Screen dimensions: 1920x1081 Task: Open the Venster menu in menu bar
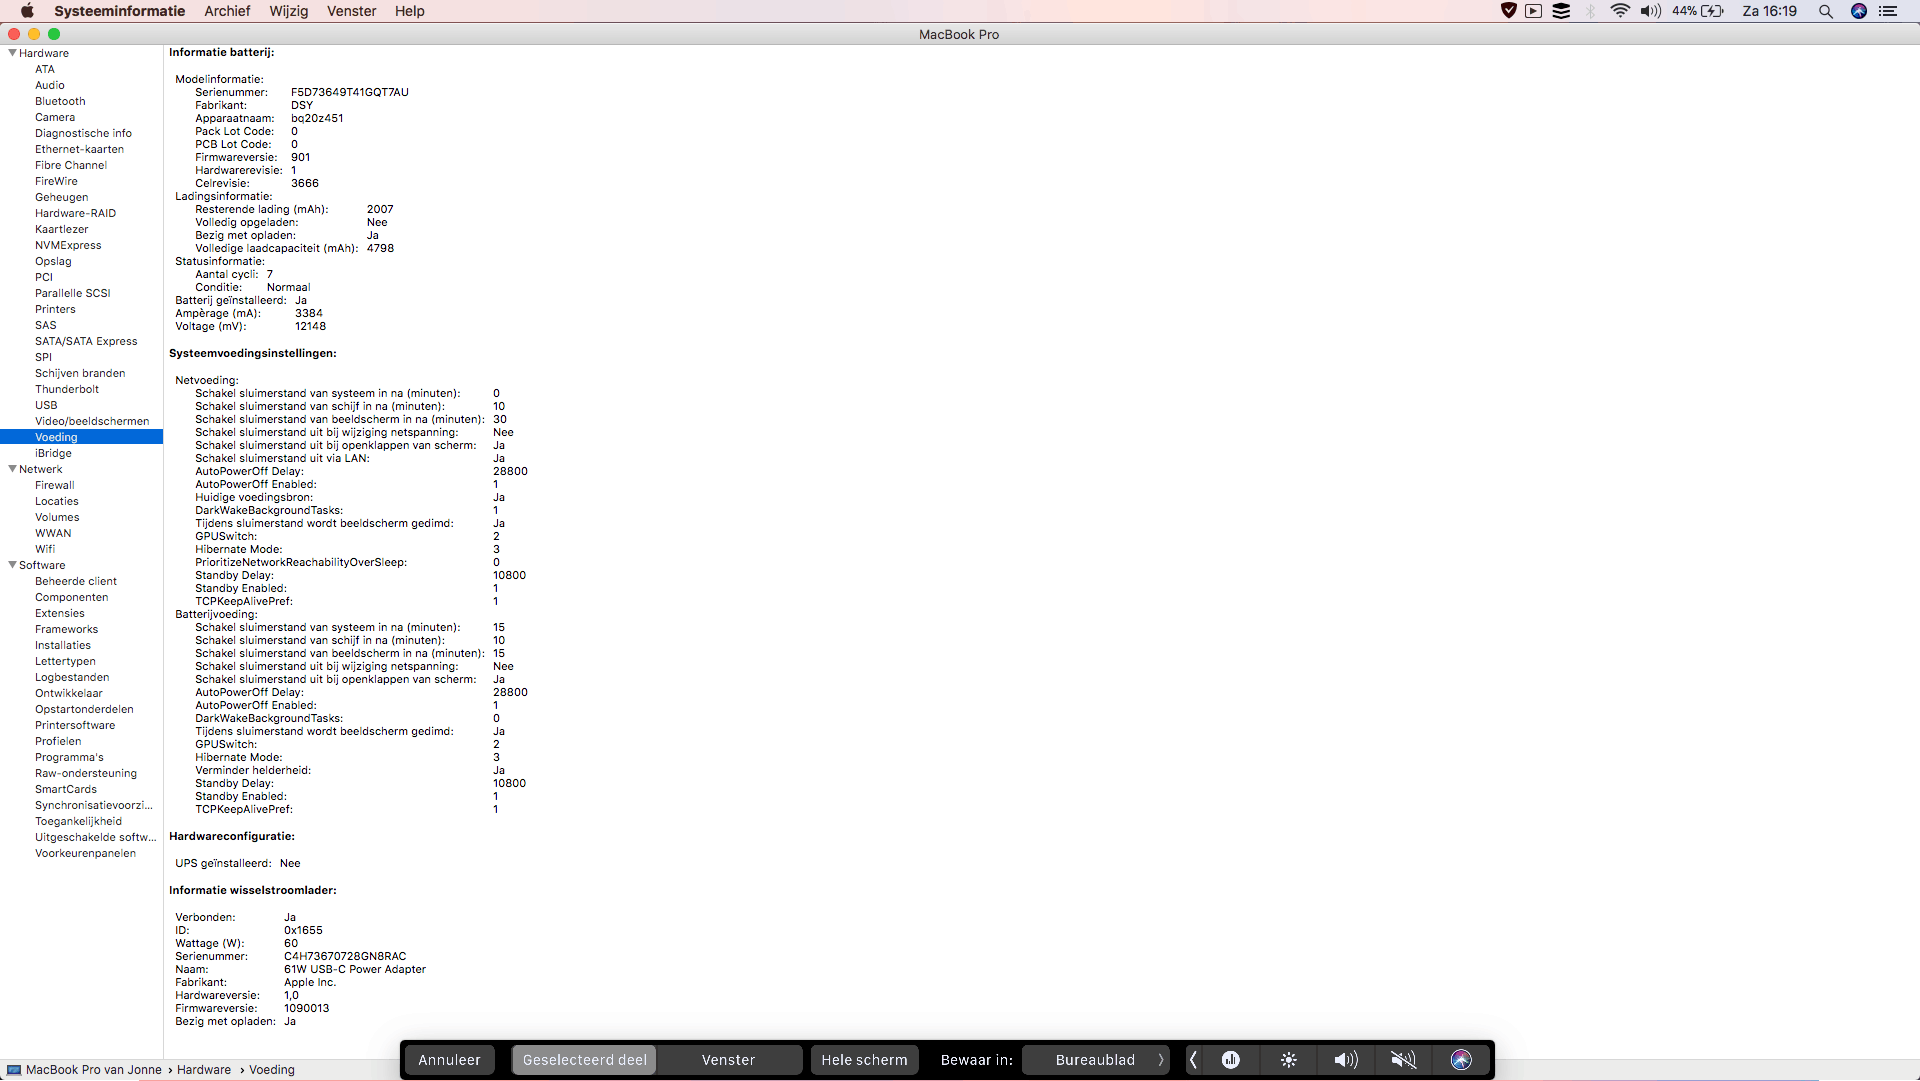351,11
